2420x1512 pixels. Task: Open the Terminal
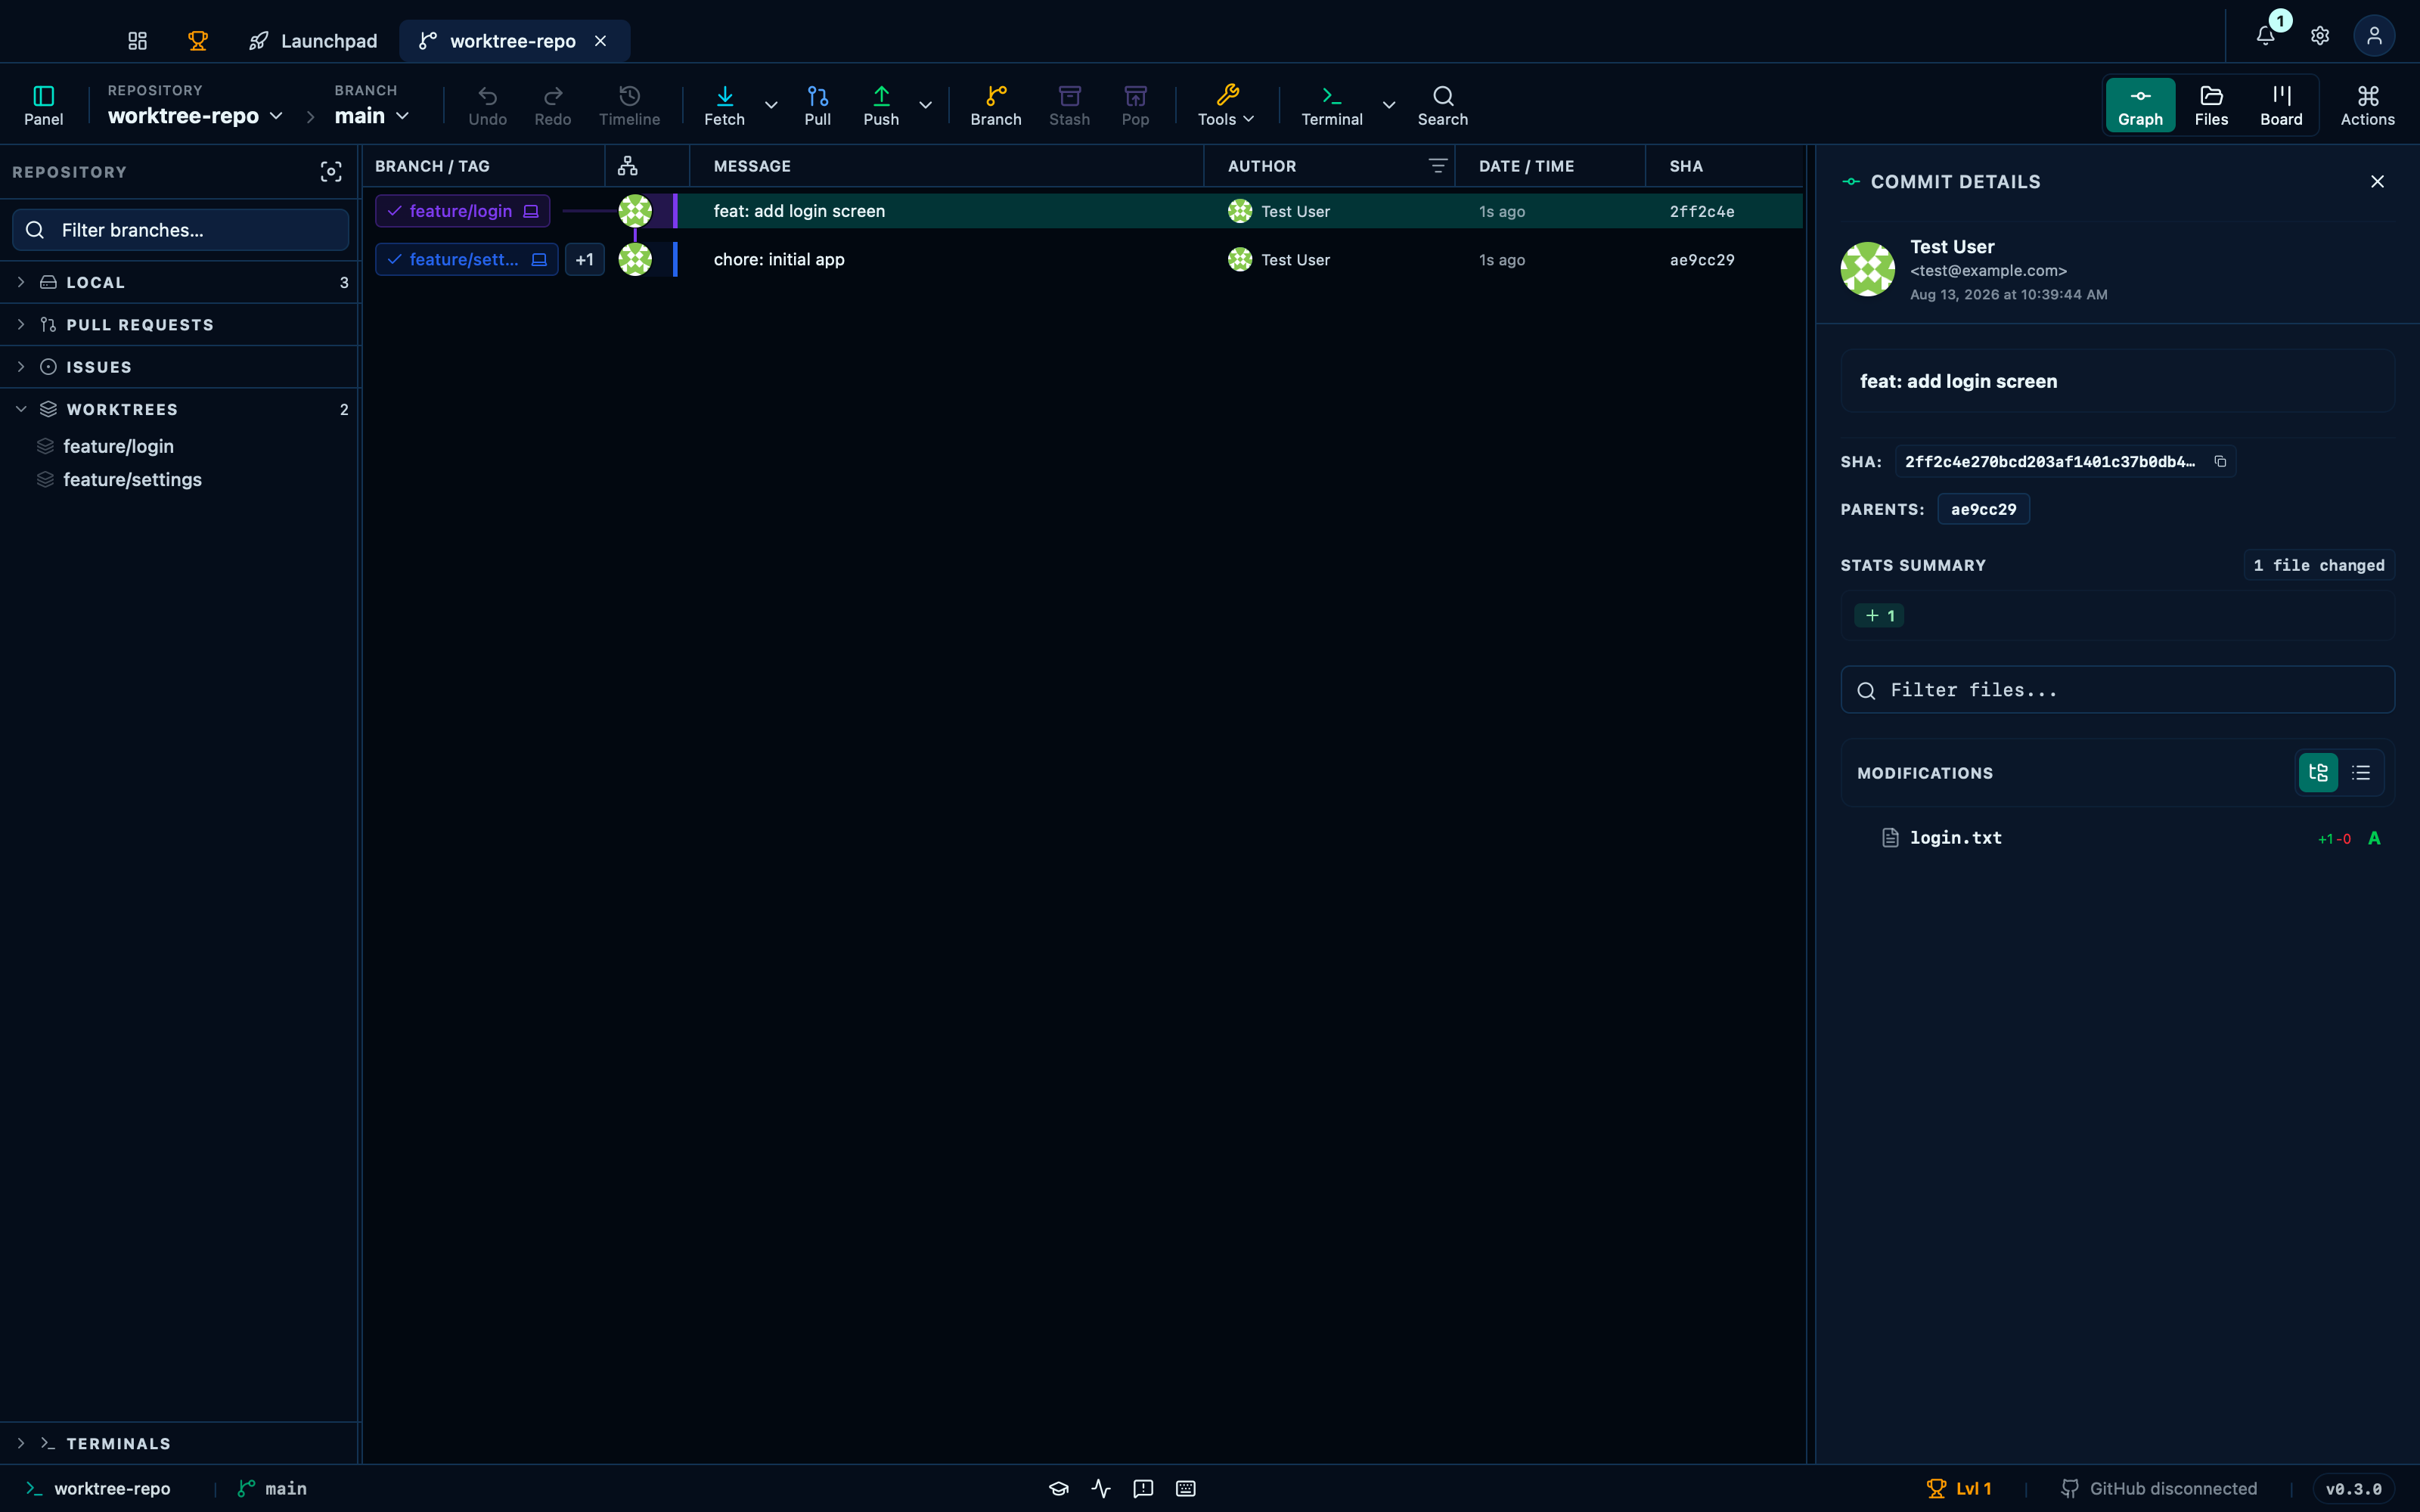click(x=1332, y=105)
